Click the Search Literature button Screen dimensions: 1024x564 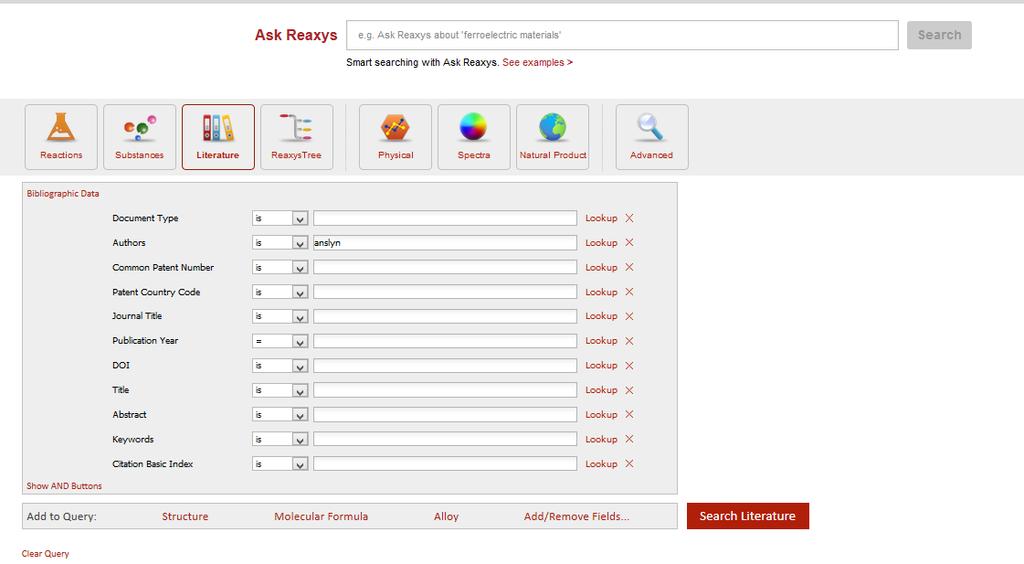pyautogui.click(x=748, y=516)
